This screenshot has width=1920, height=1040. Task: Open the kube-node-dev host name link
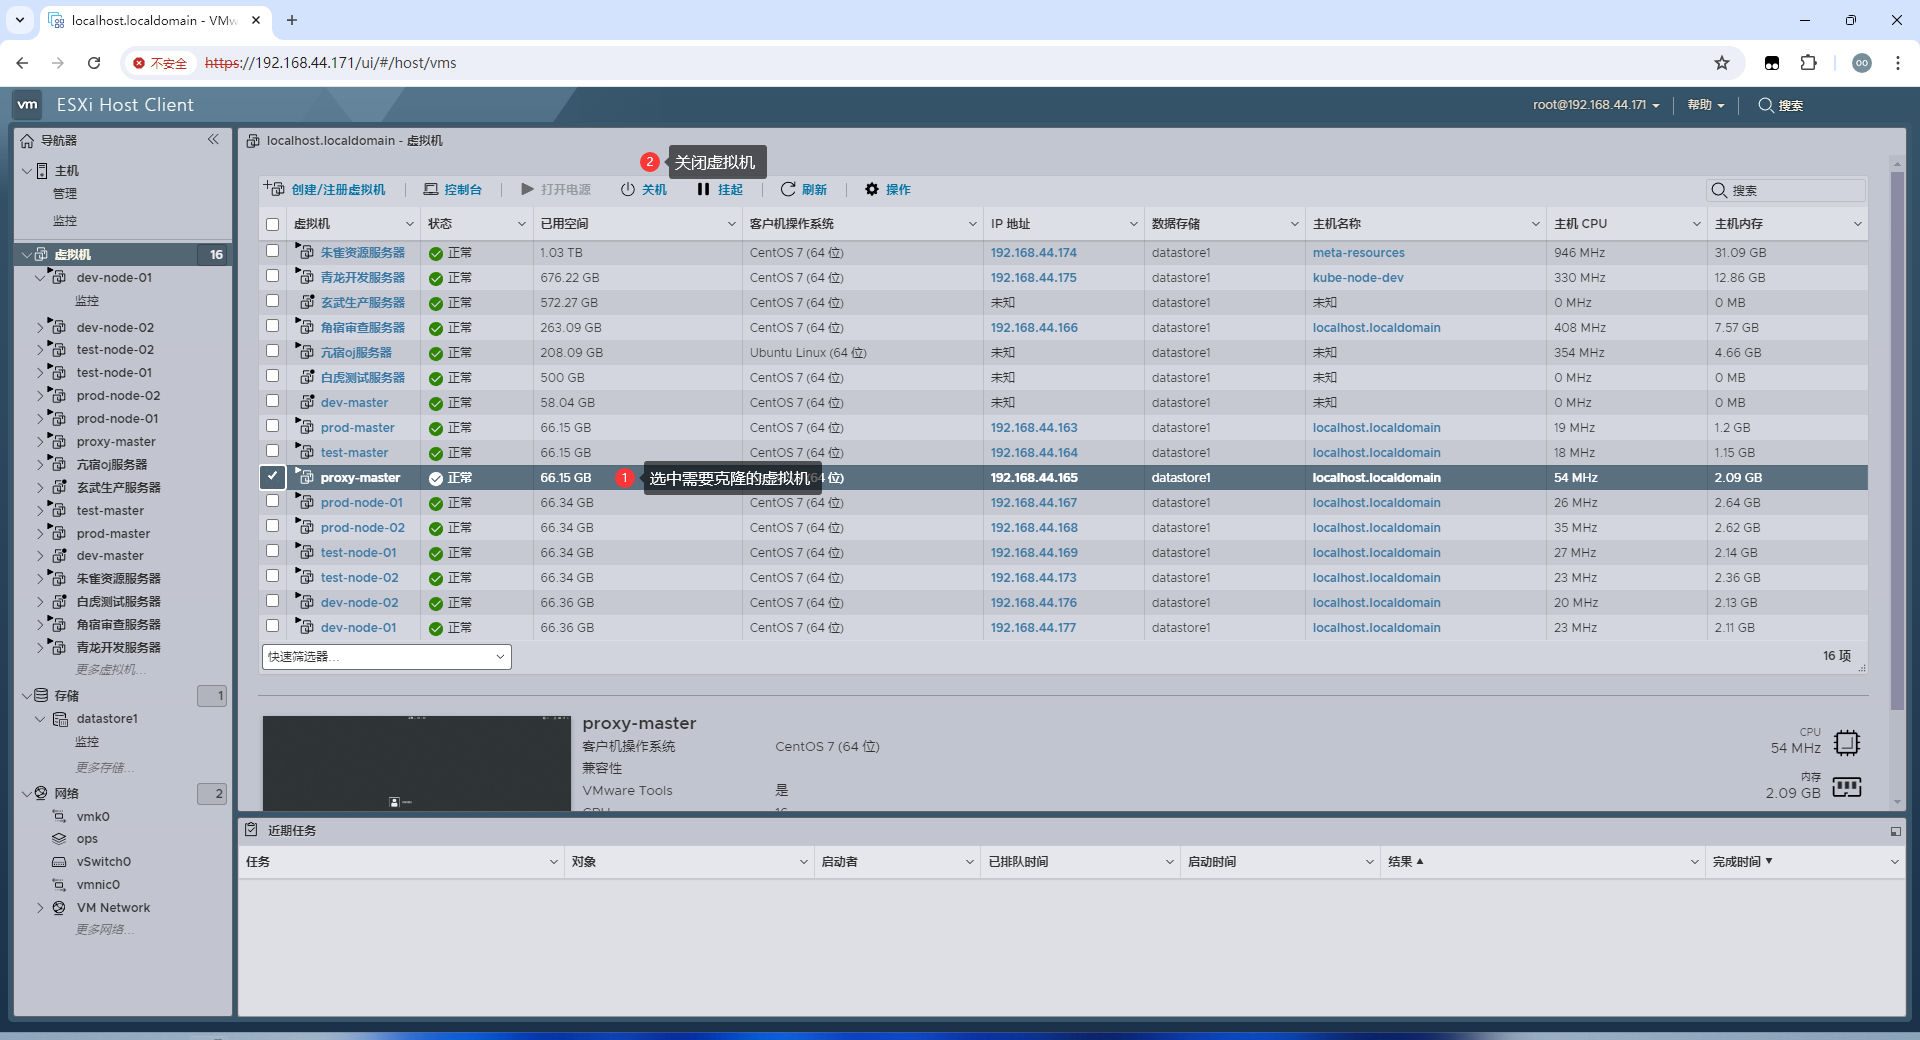pos(1358,277)
